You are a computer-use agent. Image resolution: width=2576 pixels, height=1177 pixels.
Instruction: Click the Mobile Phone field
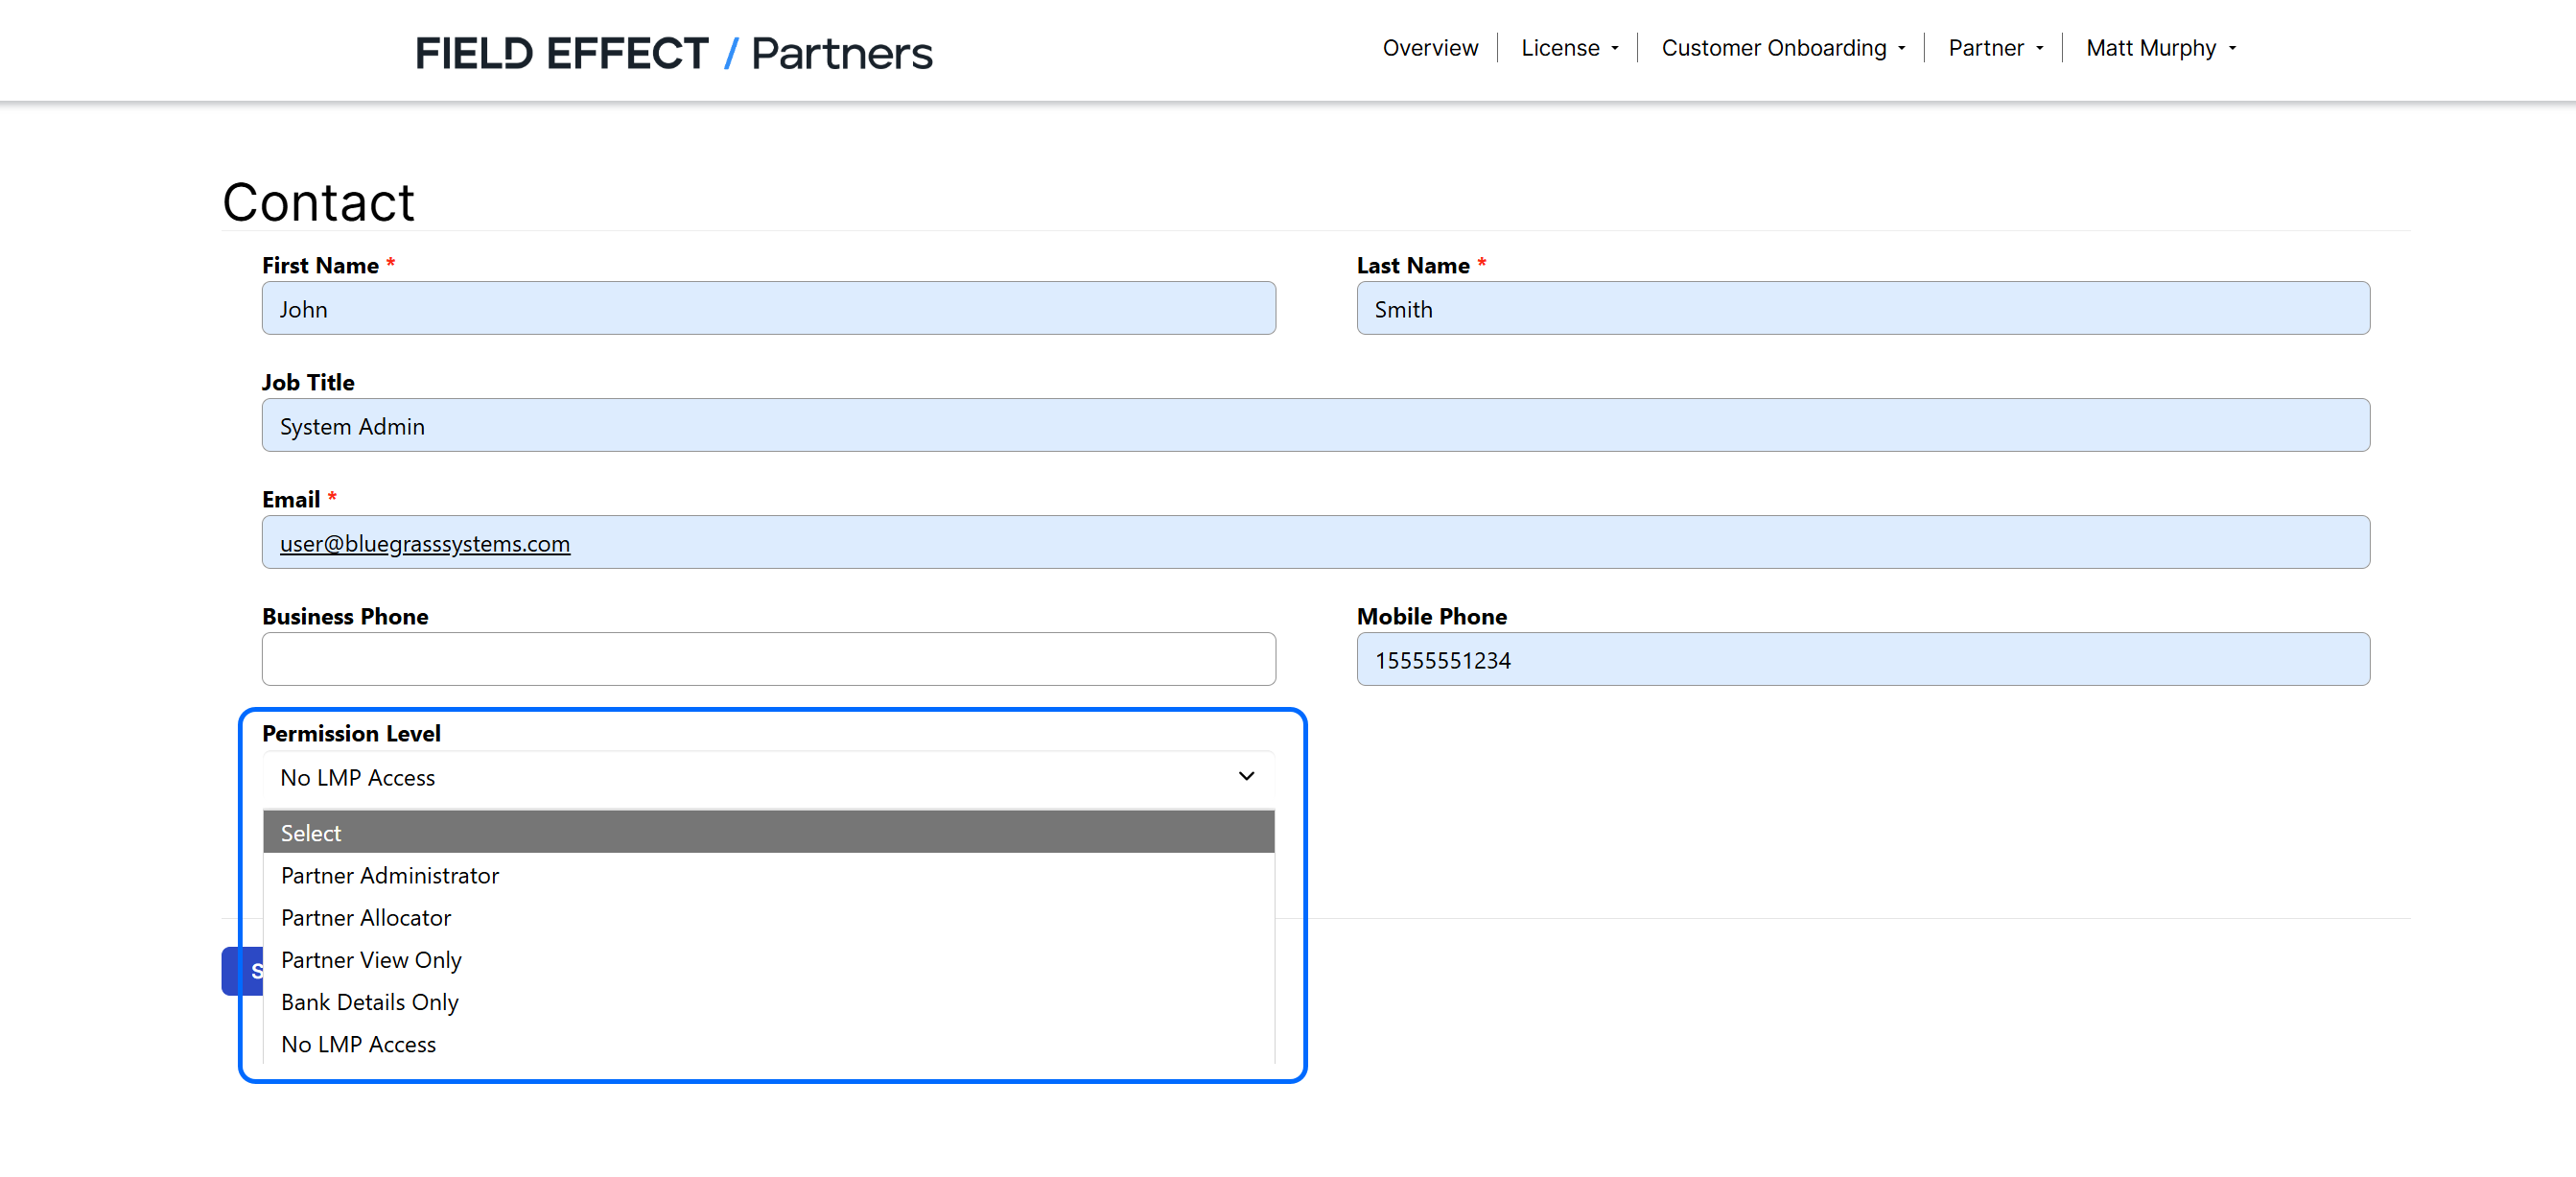(1862, 659)
